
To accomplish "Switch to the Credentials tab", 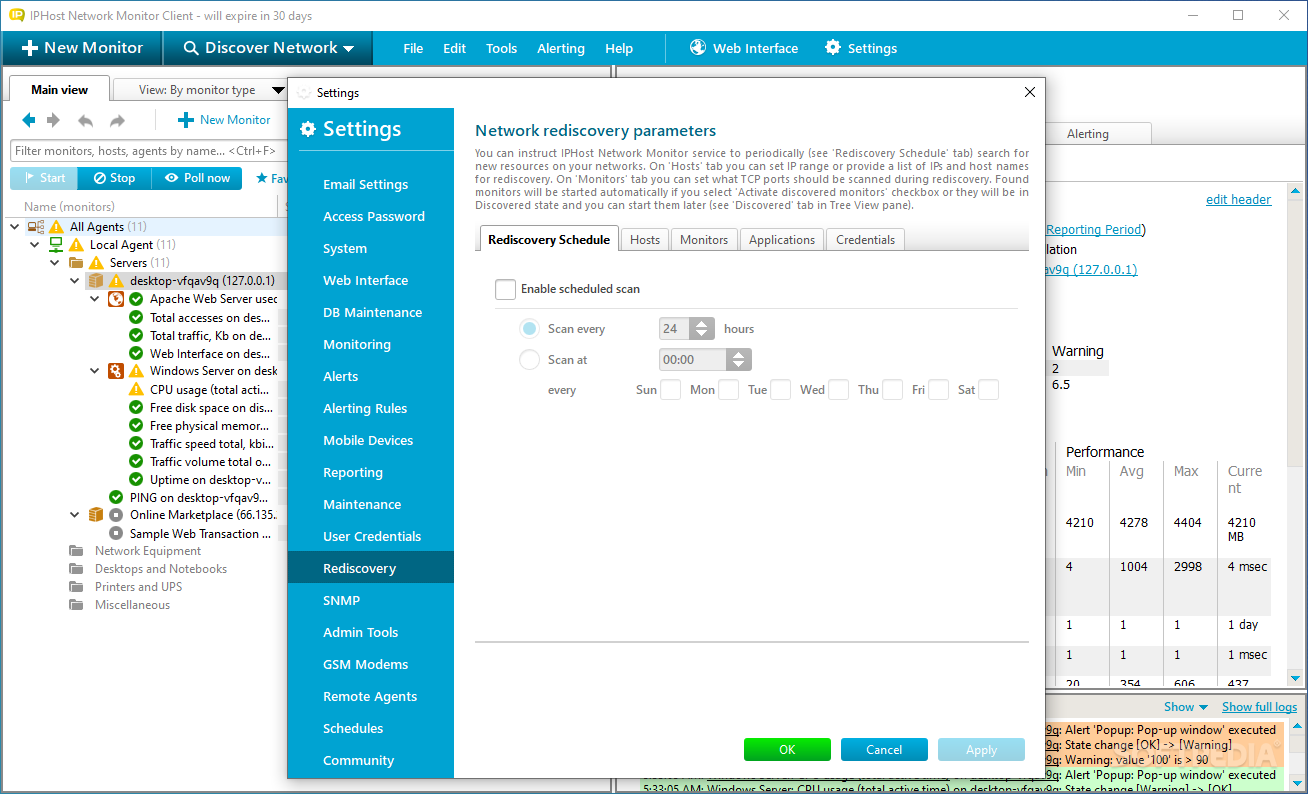I will (x=866, y=240).
